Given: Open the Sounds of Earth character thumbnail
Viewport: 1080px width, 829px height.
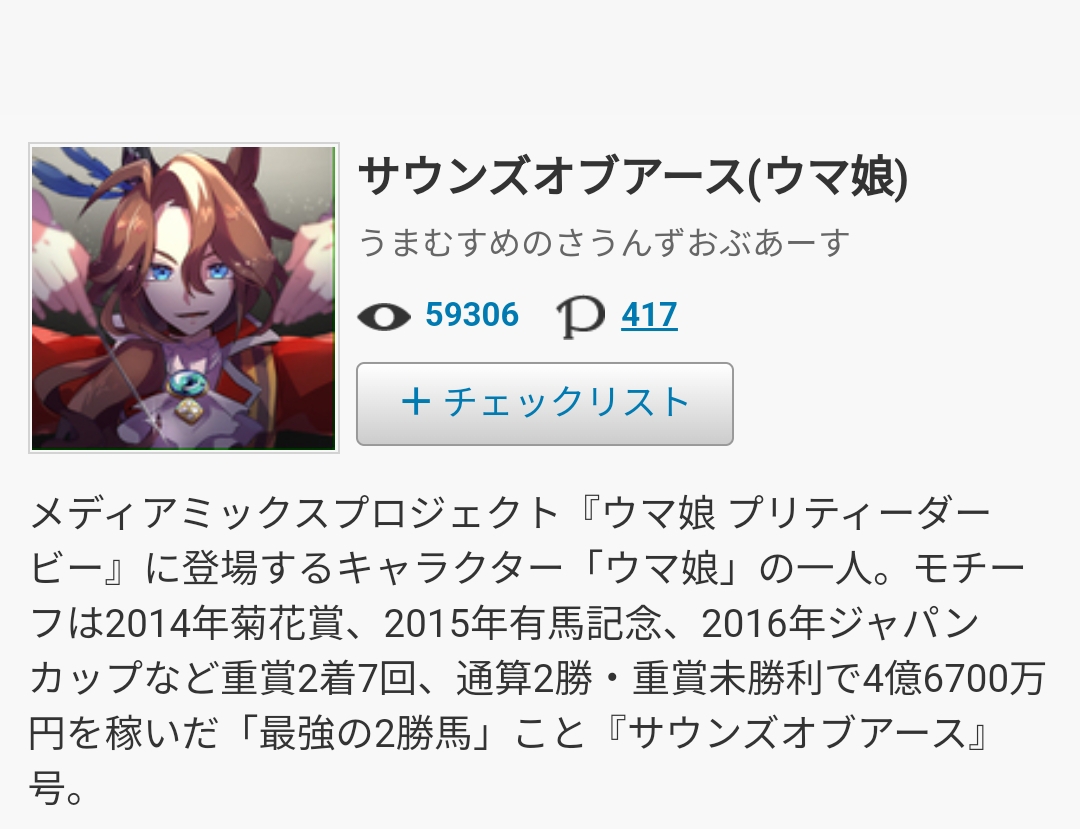Looking at the screenshot, I should (184, 298).
